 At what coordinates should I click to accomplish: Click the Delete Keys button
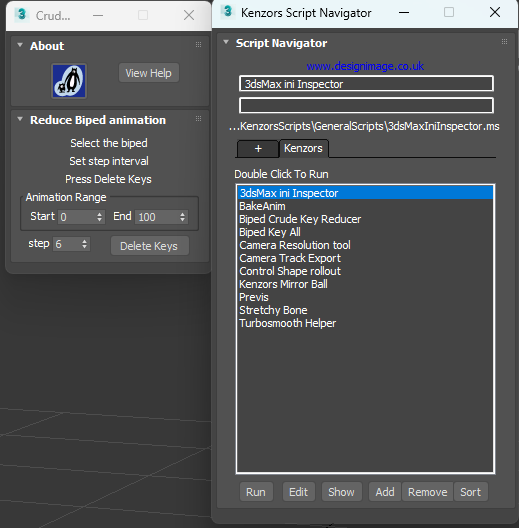[x=150, y=246]
